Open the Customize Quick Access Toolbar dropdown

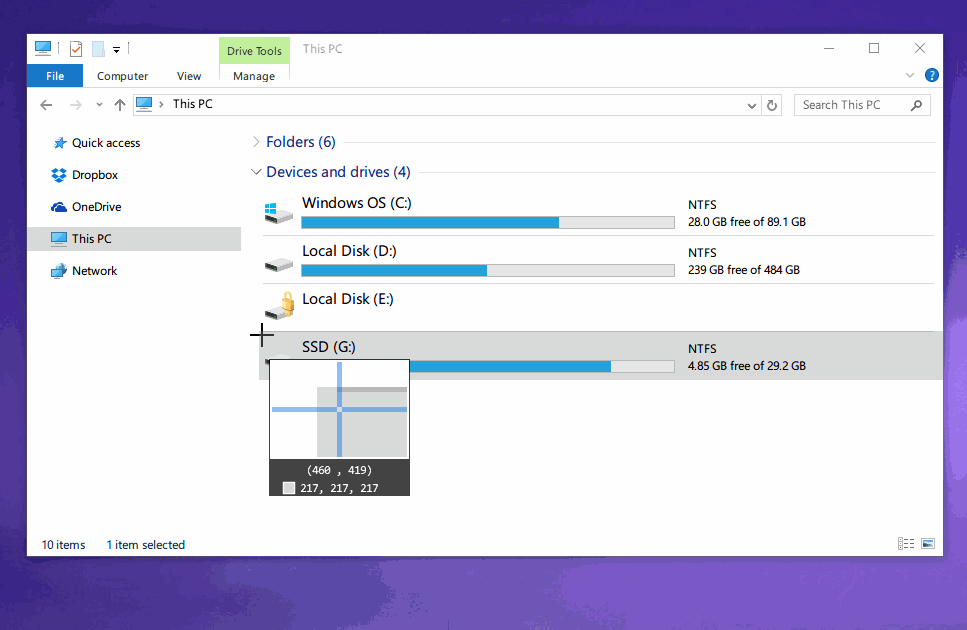click(115, 47)
